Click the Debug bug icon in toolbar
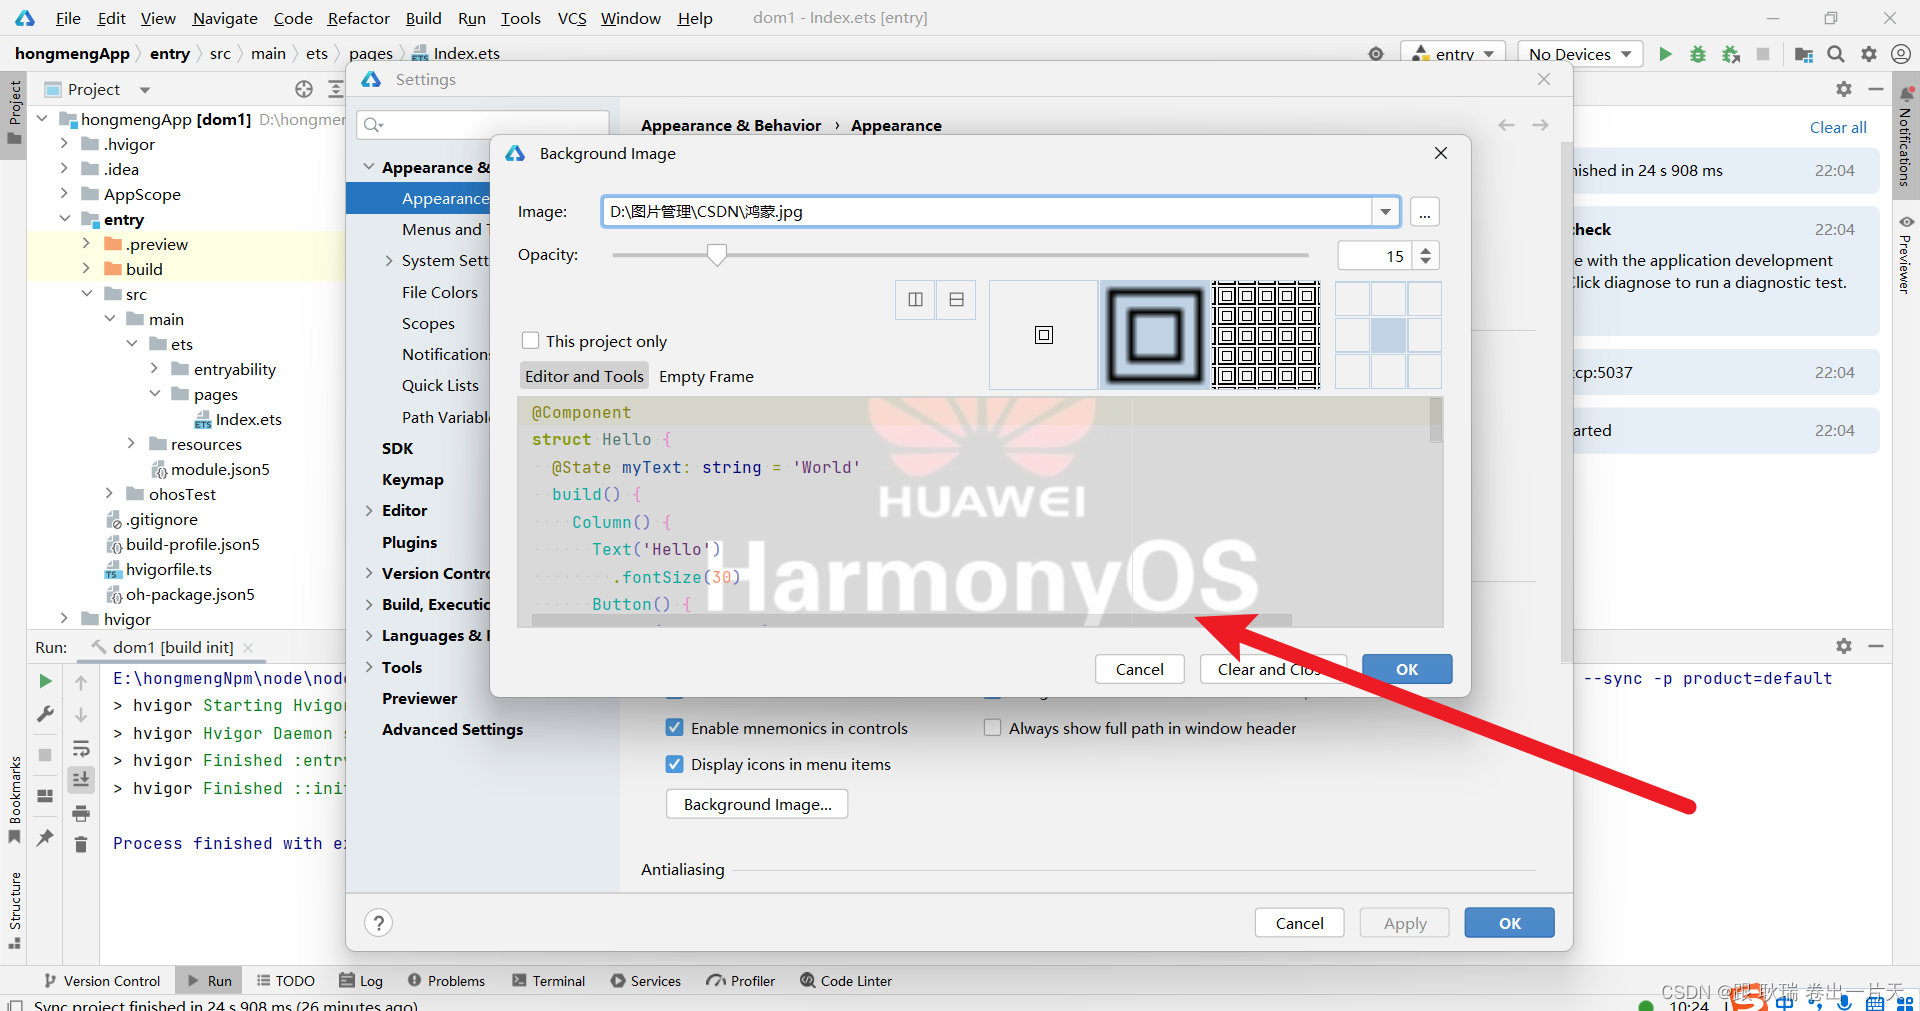1920x1011 pixels. pos(1698,54)
